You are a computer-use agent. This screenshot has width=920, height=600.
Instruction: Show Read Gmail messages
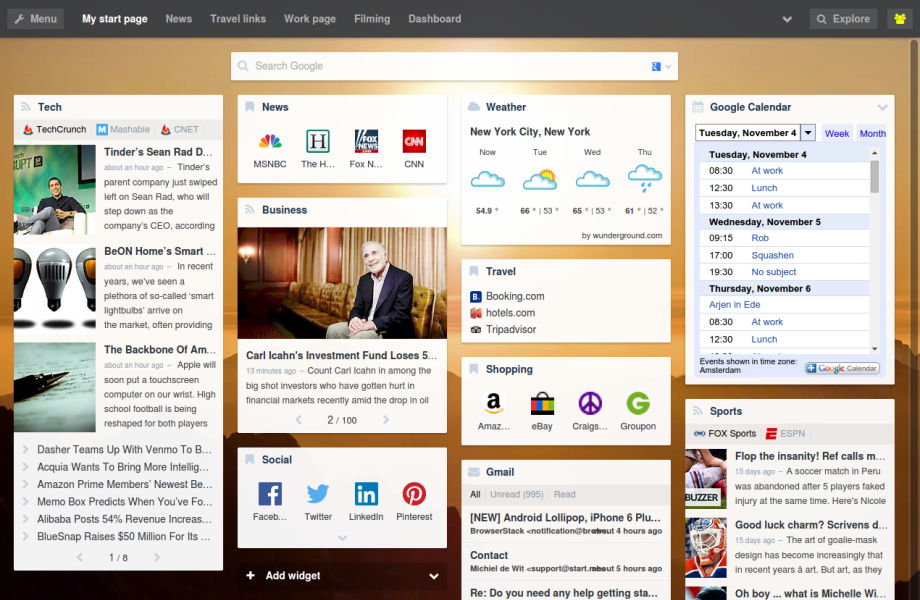[564, 494]
